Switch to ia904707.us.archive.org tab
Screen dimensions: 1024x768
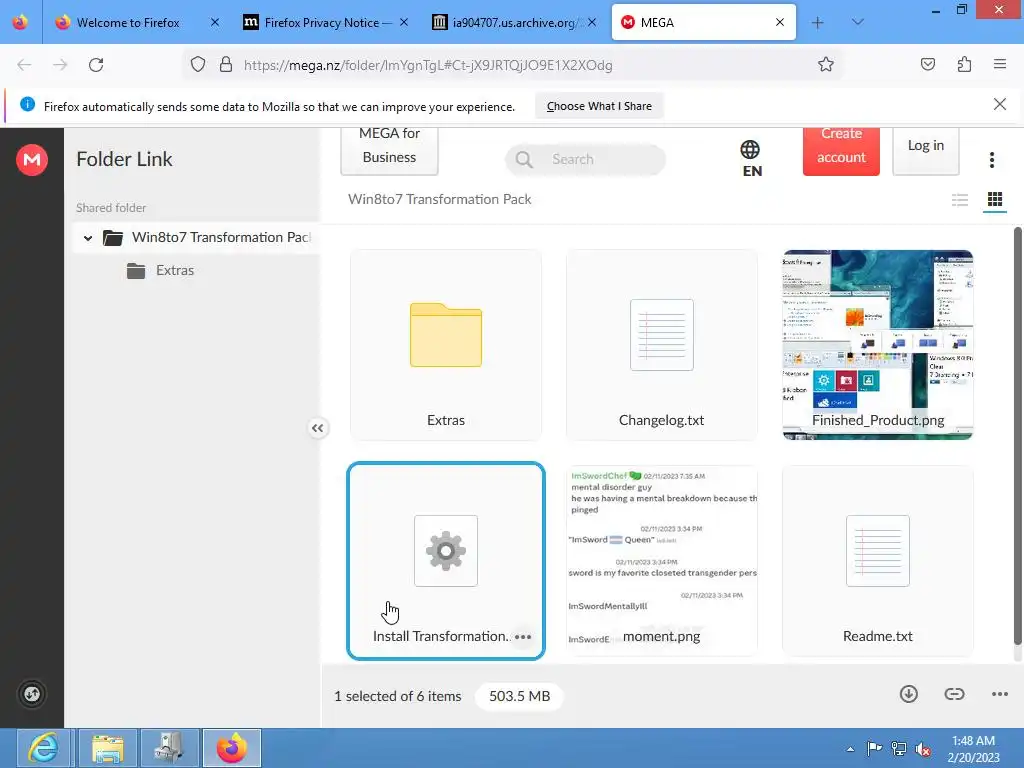pos(514,23)
